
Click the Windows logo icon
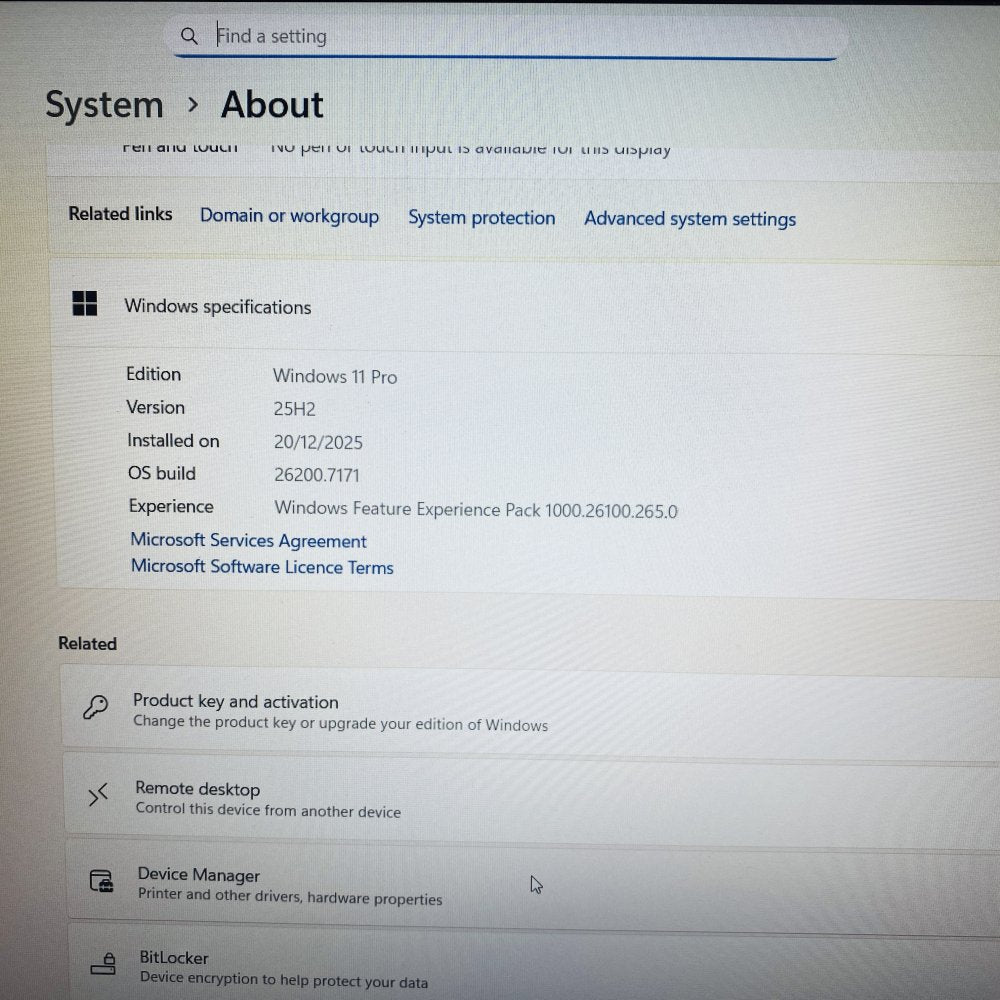click(x=85, y=304)
